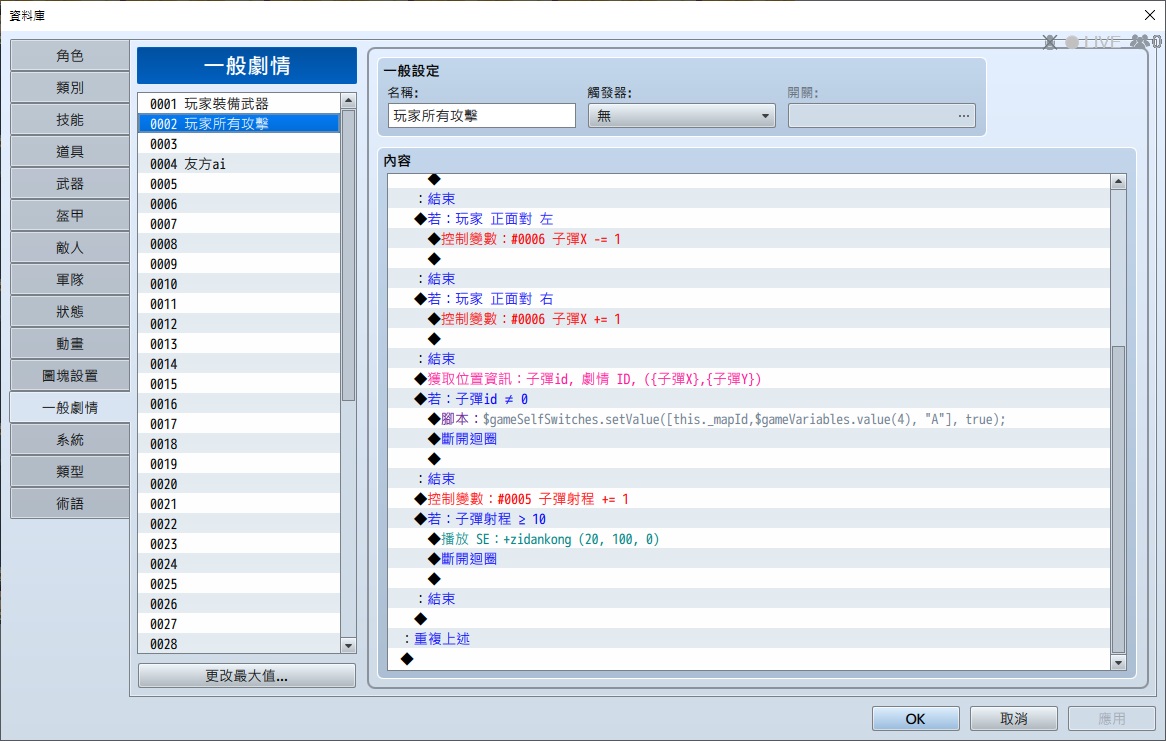Viewport: 1166px width, 741px height.
Task: Select common event 0010
Action: [x=239, y=284]
